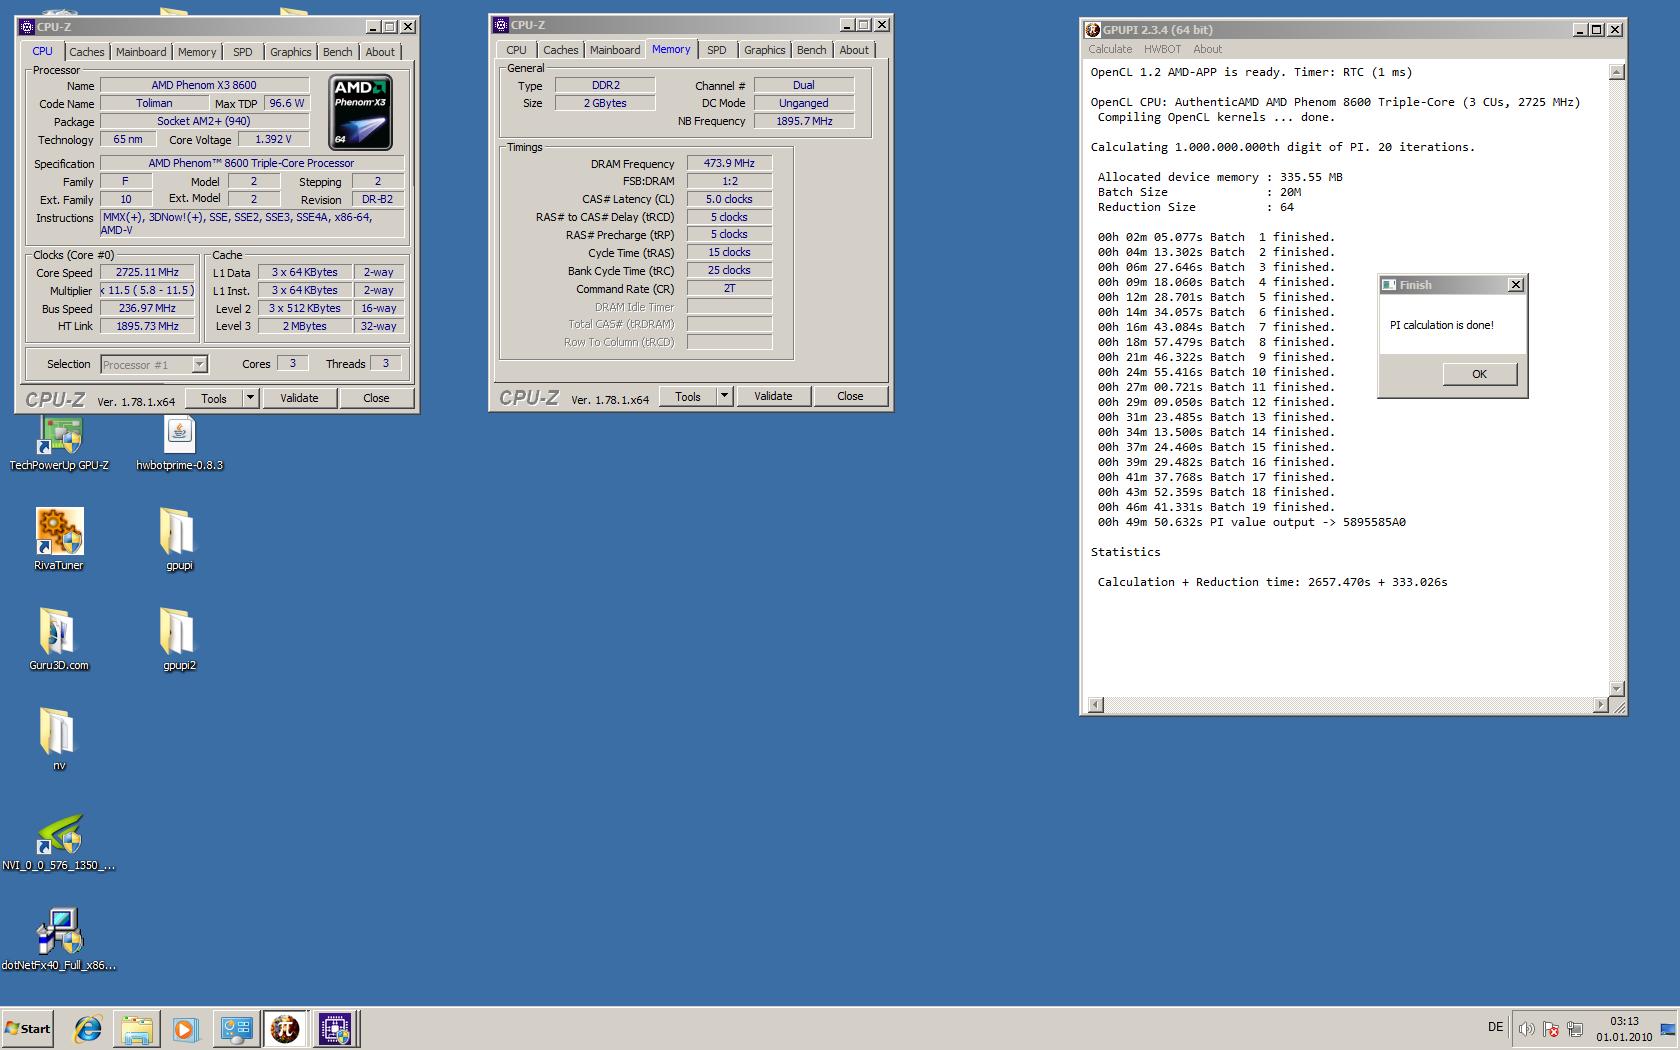
Task: Switch to Mainboard tab in left CPU-Z
Action: coord(141,52)
